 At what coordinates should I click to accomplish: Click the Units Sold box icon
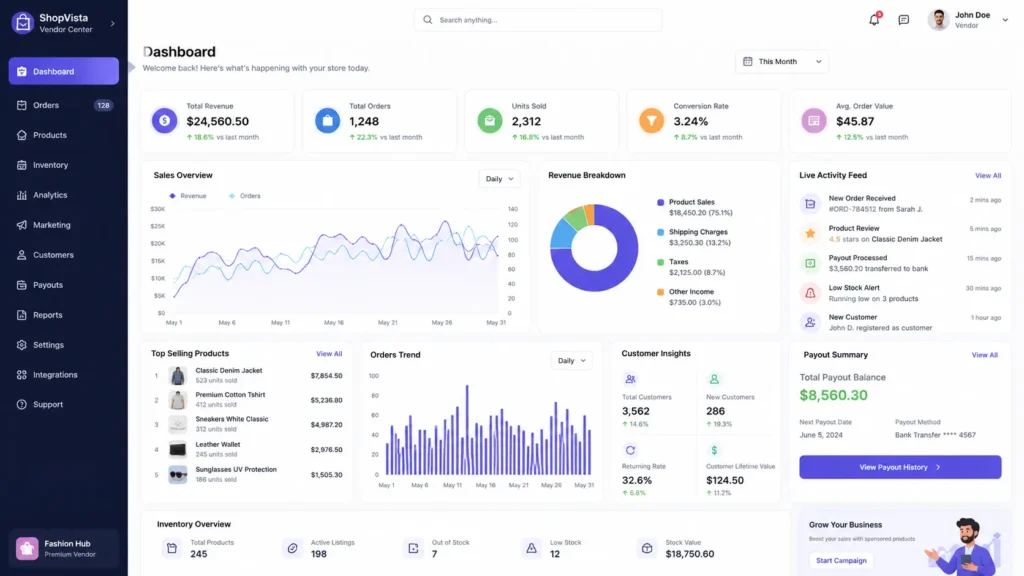pos(490,121)
